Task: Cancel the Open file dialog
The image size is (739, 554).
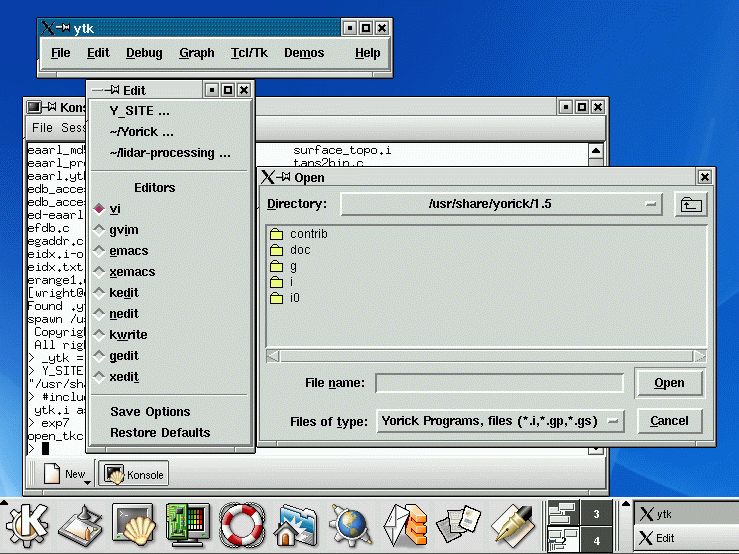Action: 669,421
